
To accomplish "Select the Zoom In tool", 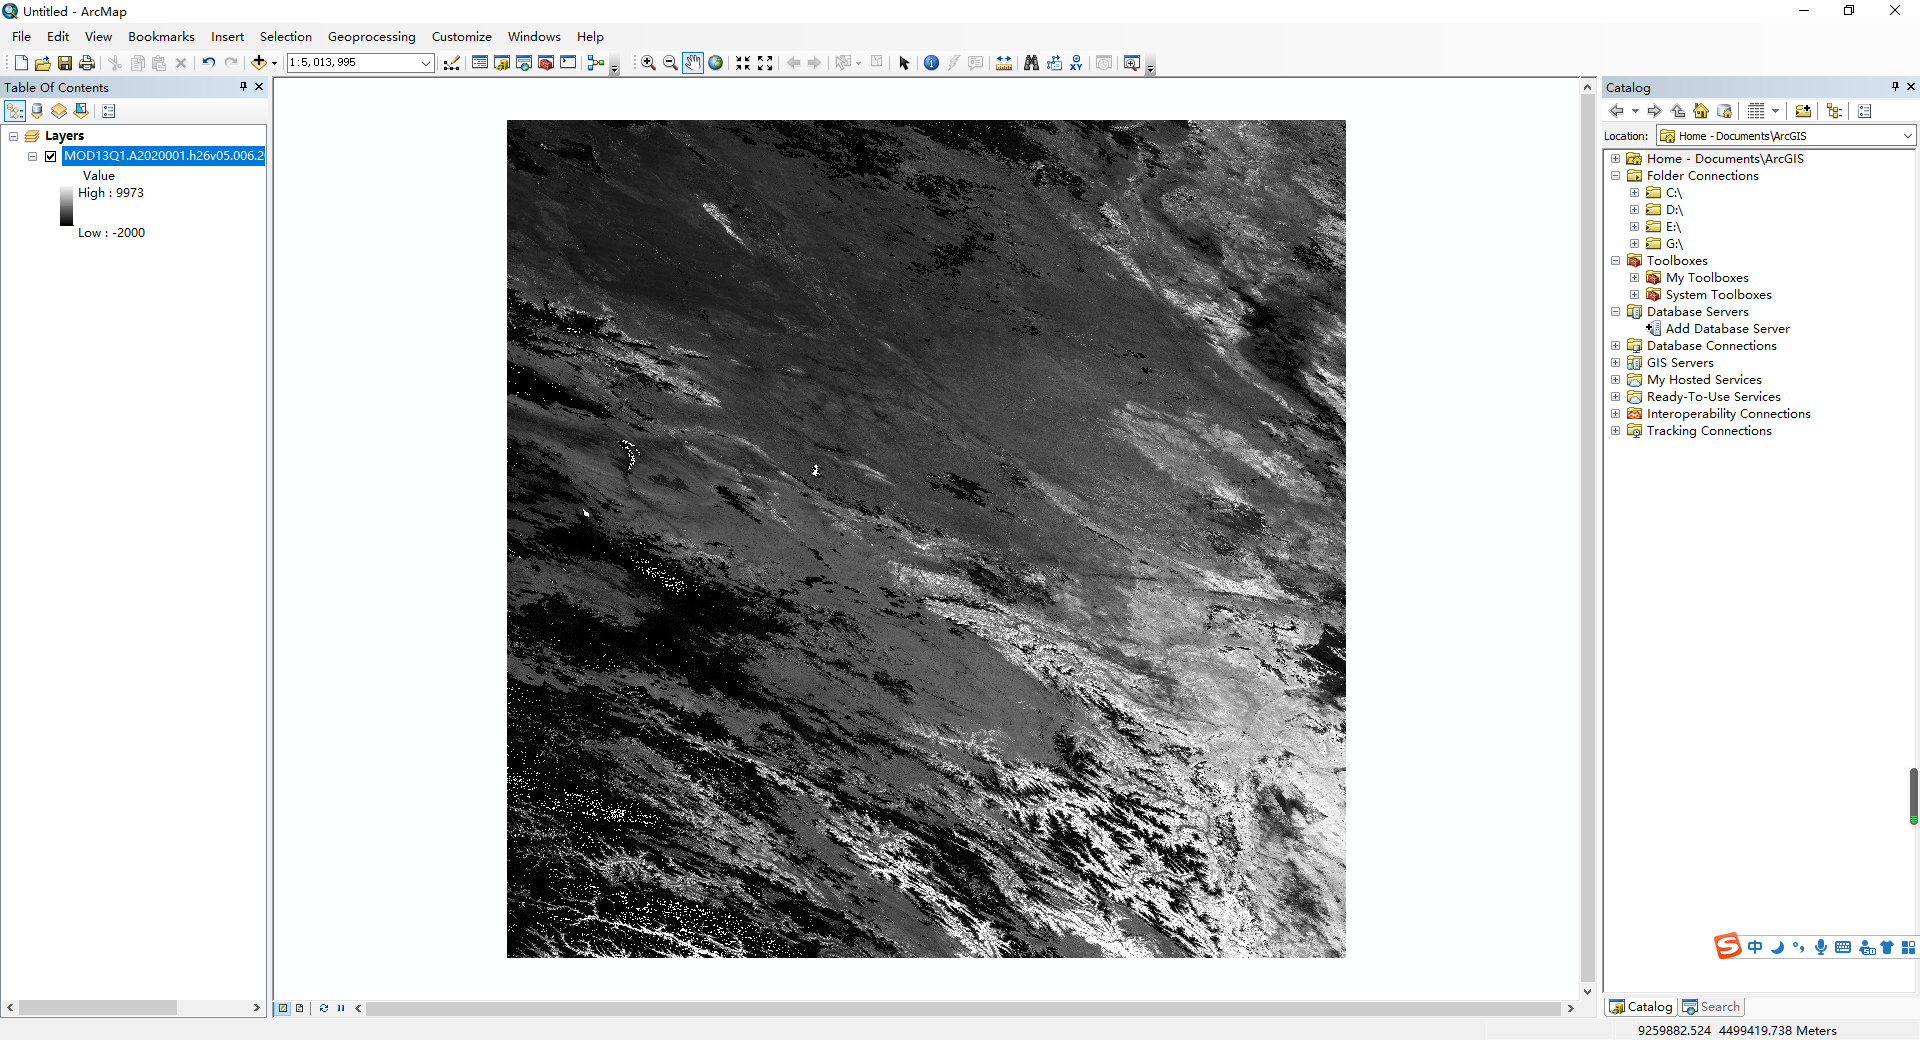I will (x=648, y=63).
